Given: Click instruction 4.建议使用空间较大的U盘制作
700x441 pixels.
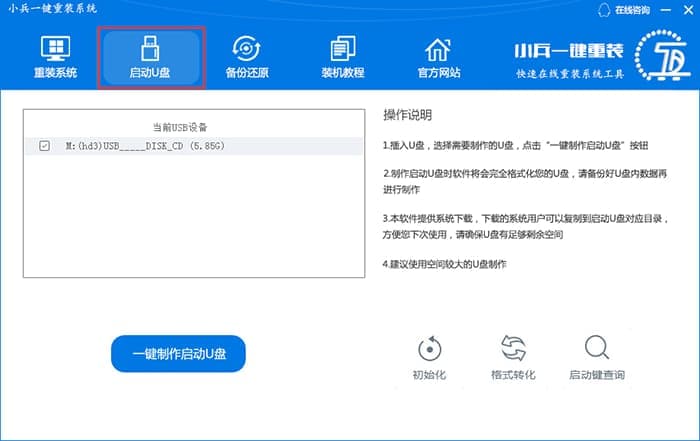Looking at the screenshot, I should coord(445,264).
